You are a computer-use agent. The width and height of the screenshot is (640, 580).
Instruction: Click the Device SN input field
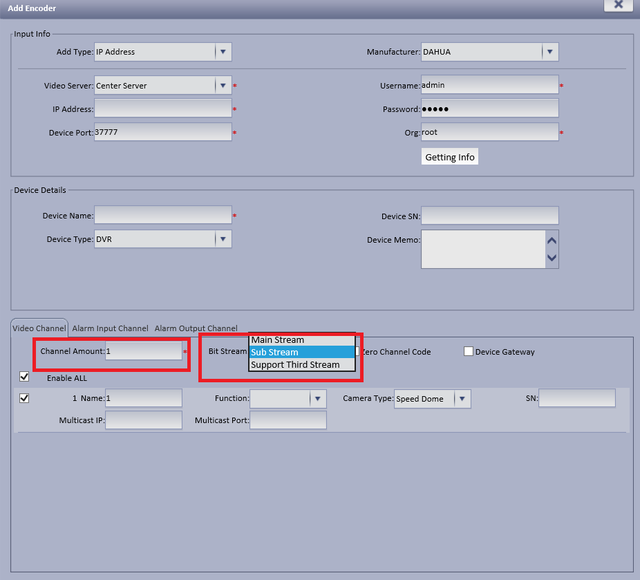(x=490, y=216)
